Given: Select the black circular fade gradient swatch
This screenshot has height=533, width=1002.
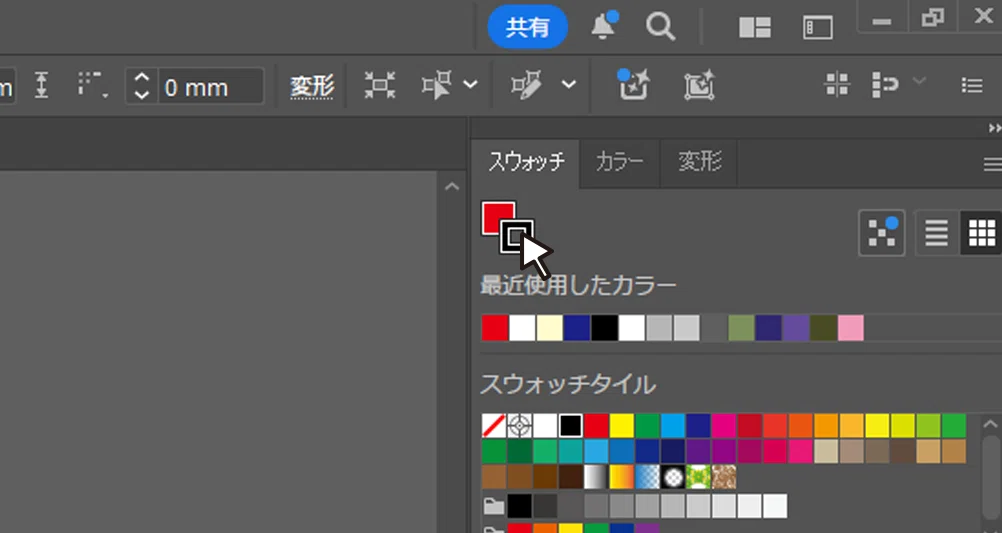Looking at the screenshot, I should click(x=673, y=477).
